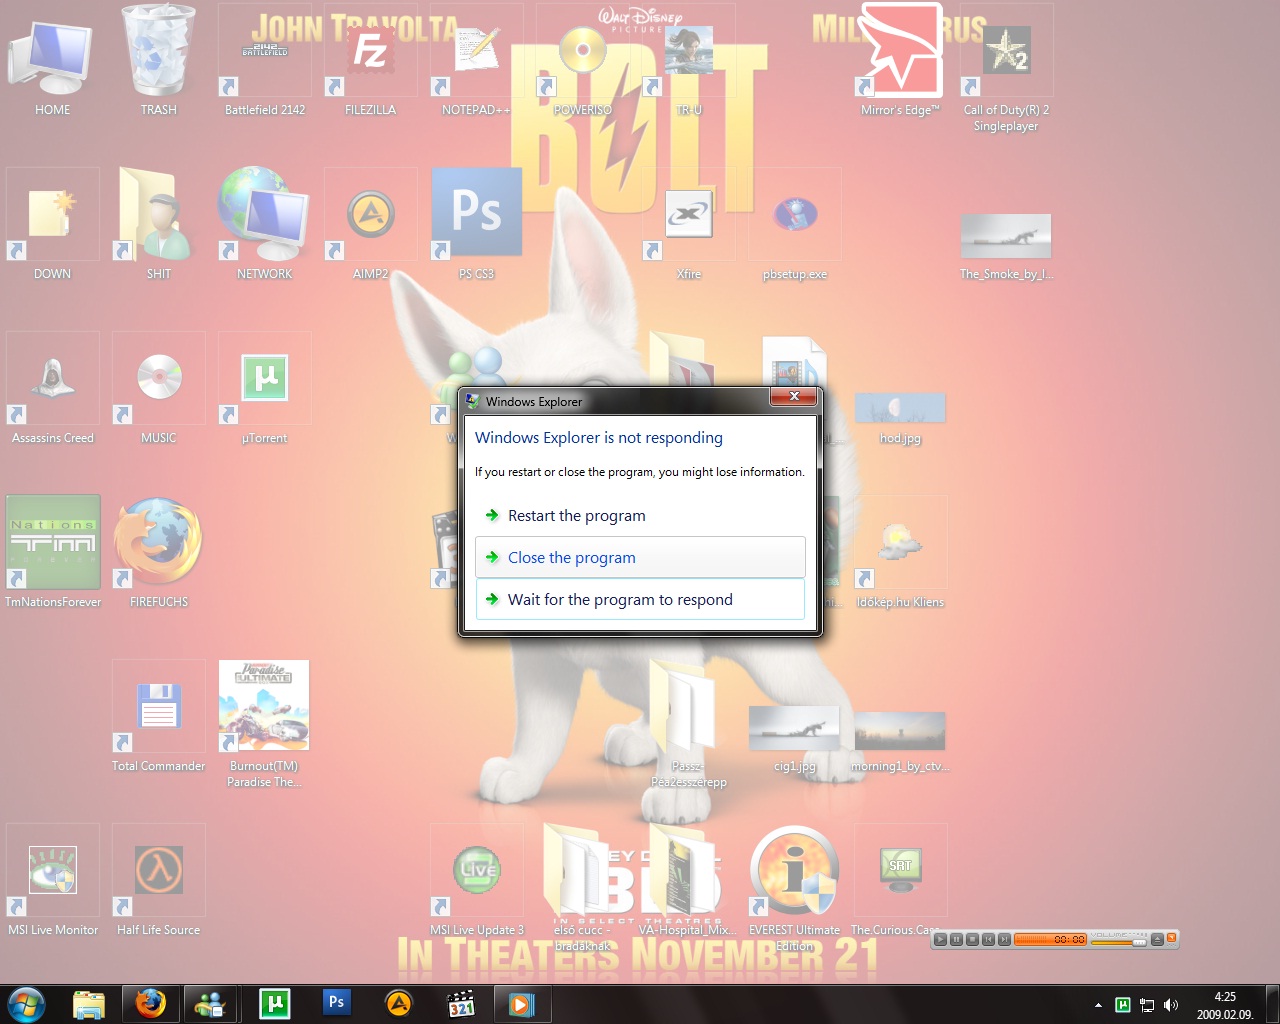Select the pbsetup.exe desktop file
This screenshot has height=1024, width=1280.
795,226
